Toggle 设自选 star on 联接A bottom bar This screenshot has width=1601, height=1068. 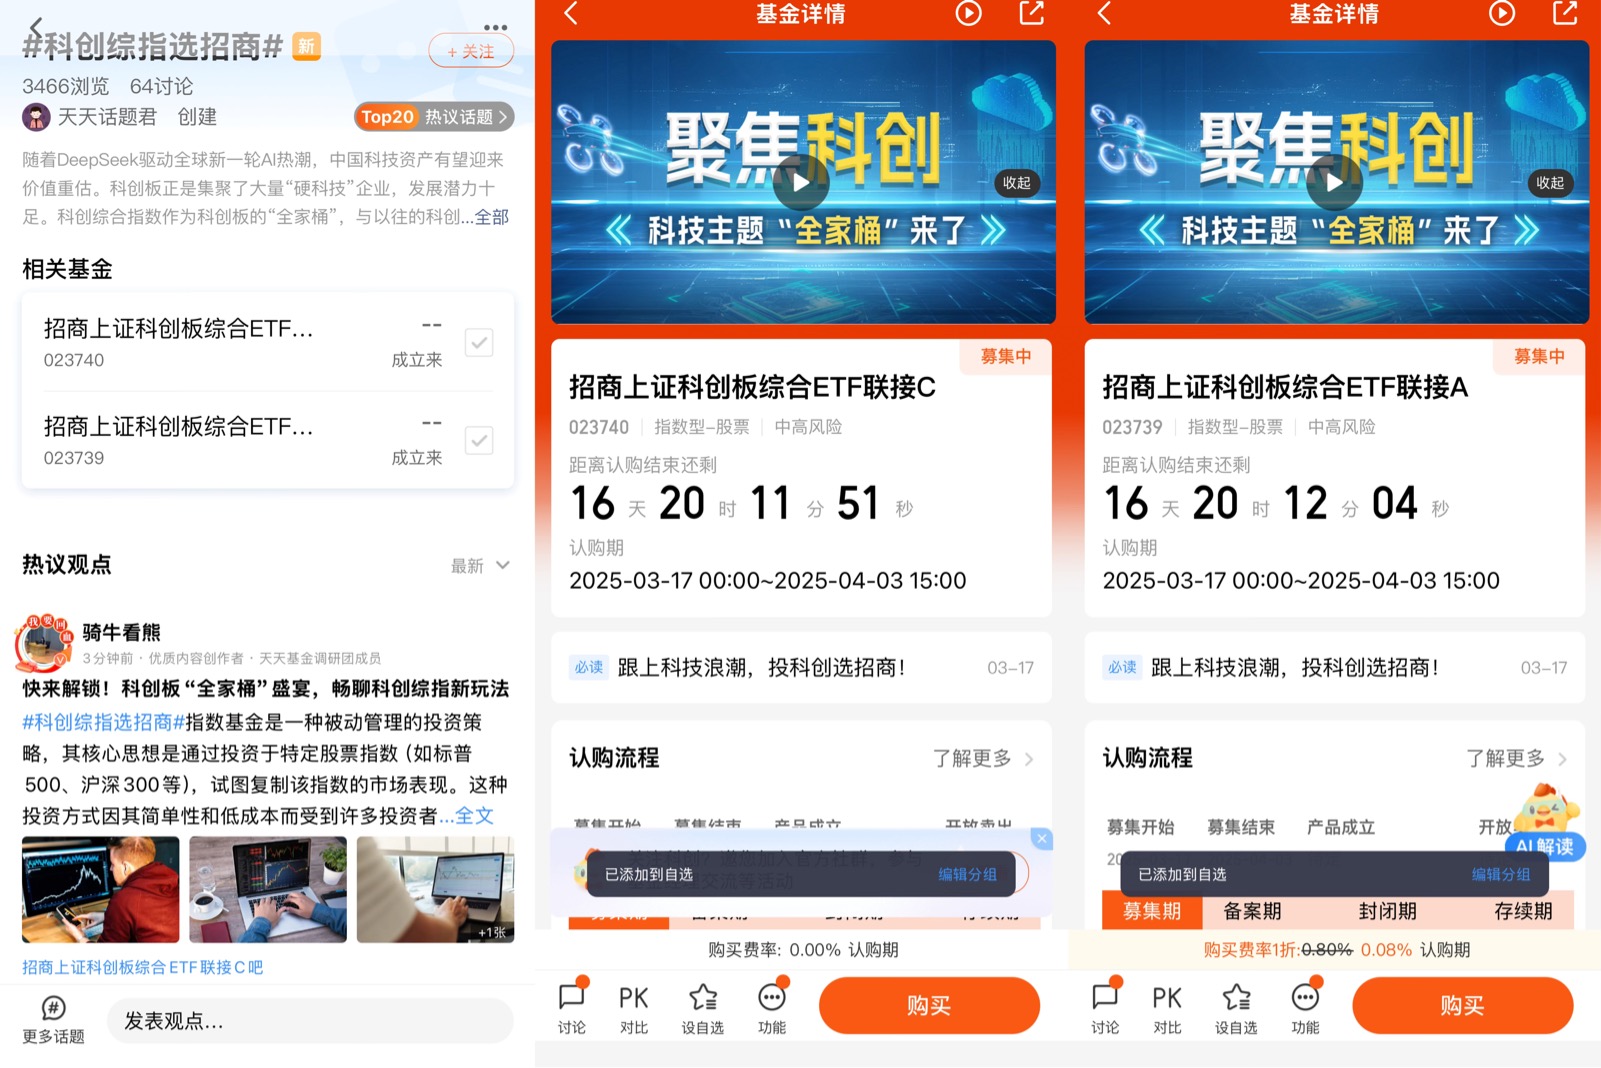pos(1236,1008)
